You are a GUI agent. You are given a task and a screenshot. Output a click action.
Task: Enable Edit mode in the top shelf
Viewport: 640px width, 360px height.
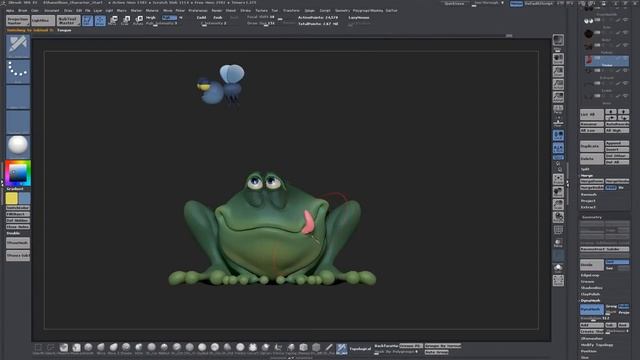88,20
